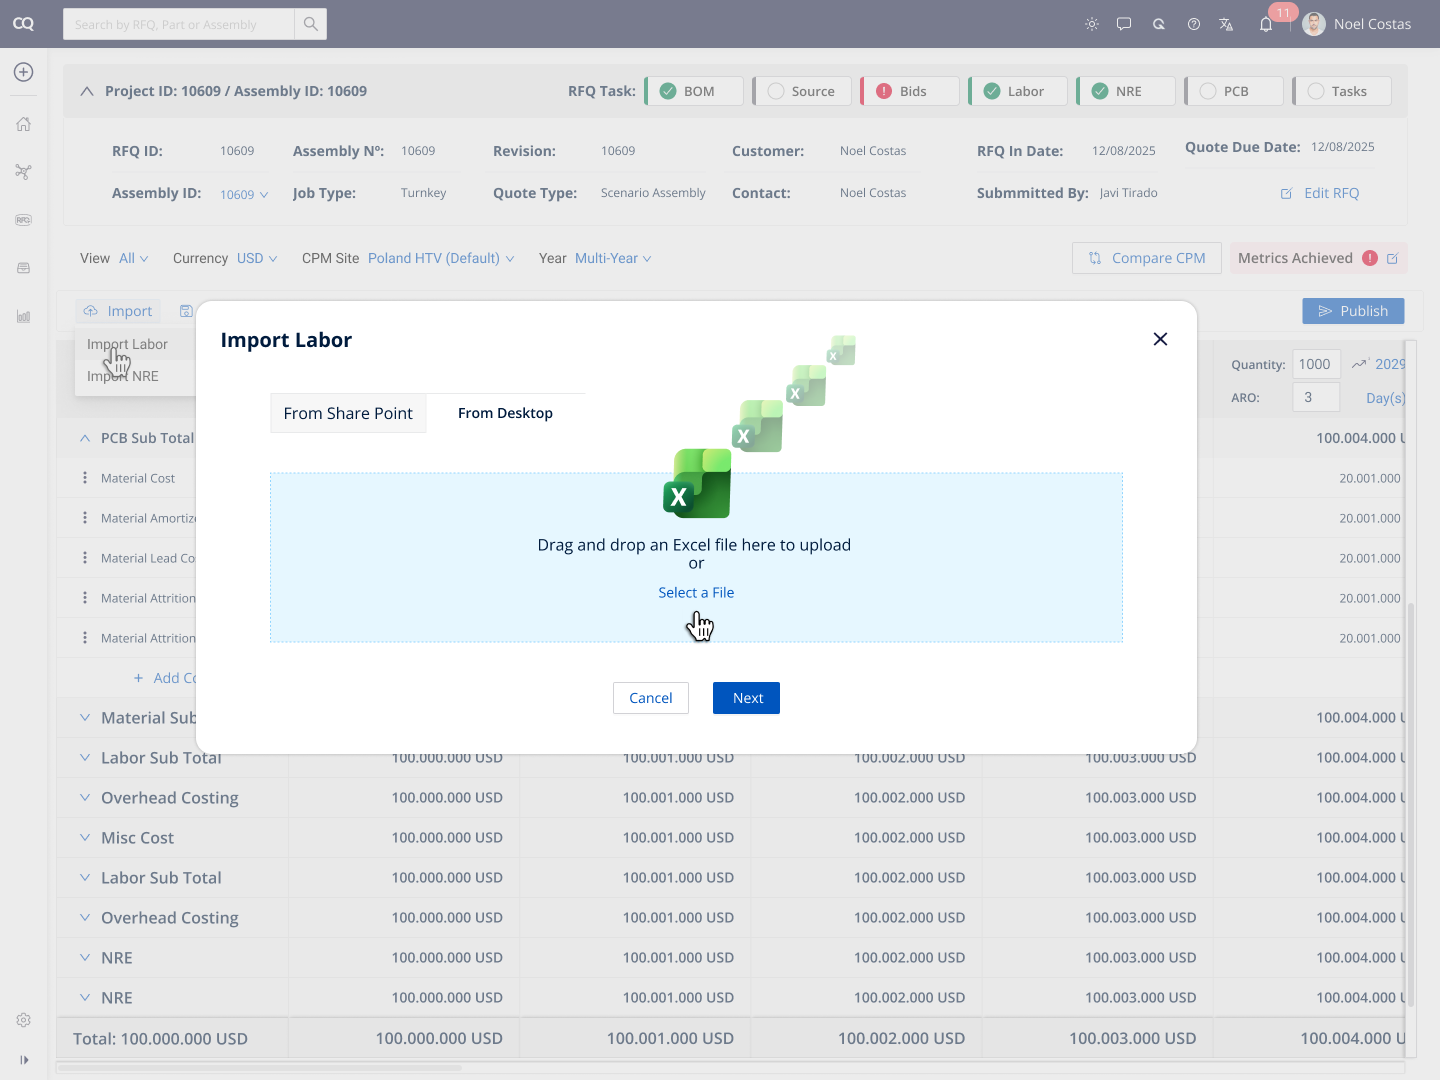The width and height of the screenshot is (1440, 1080).
Task: Click the Compare CPM button
Action: (x=1147, y=258)
